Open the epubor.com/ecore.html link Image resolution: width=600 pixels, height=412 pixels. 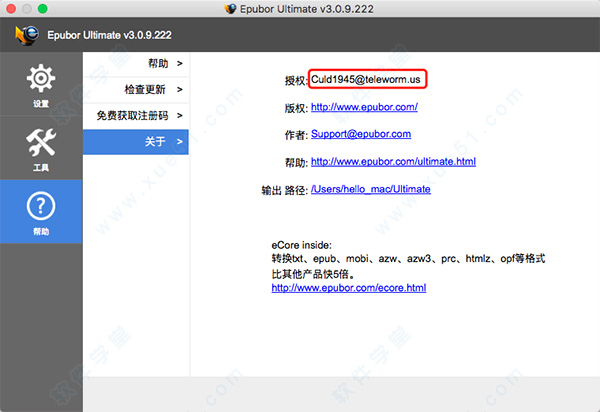pyautogui.click(x=349, y=288)
